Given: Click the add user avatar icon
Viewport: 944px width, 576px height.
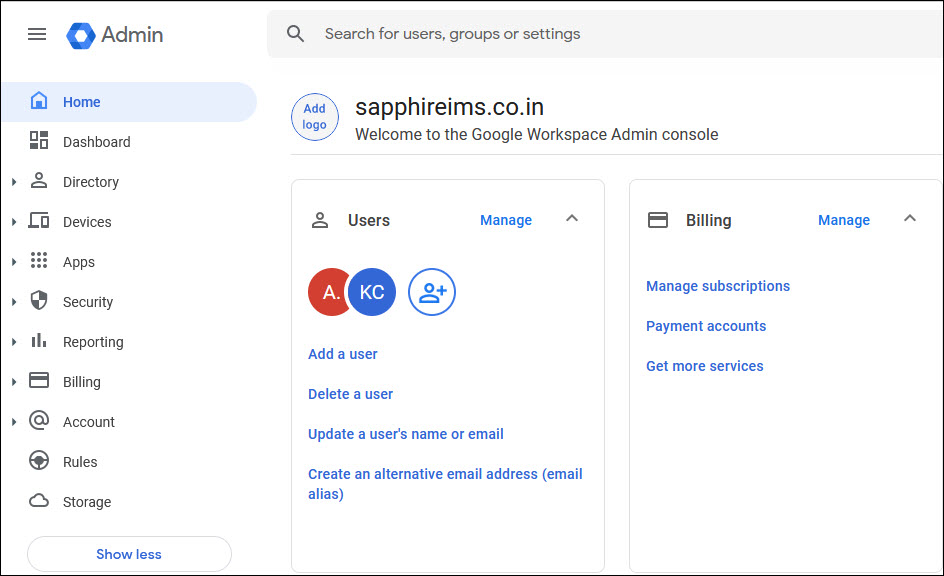Looking at the screenshot, I should [x=432, y=292].
